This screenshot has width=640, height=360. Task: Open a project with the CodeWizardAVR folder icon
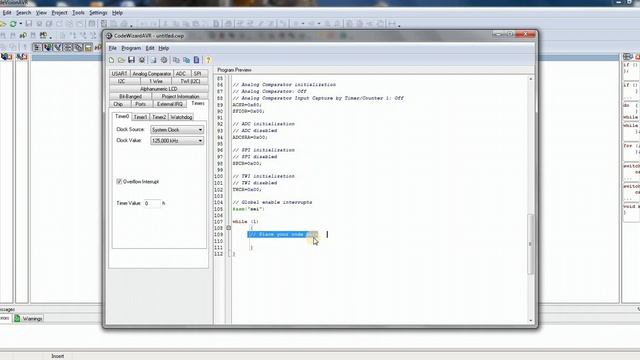point(121,60)
